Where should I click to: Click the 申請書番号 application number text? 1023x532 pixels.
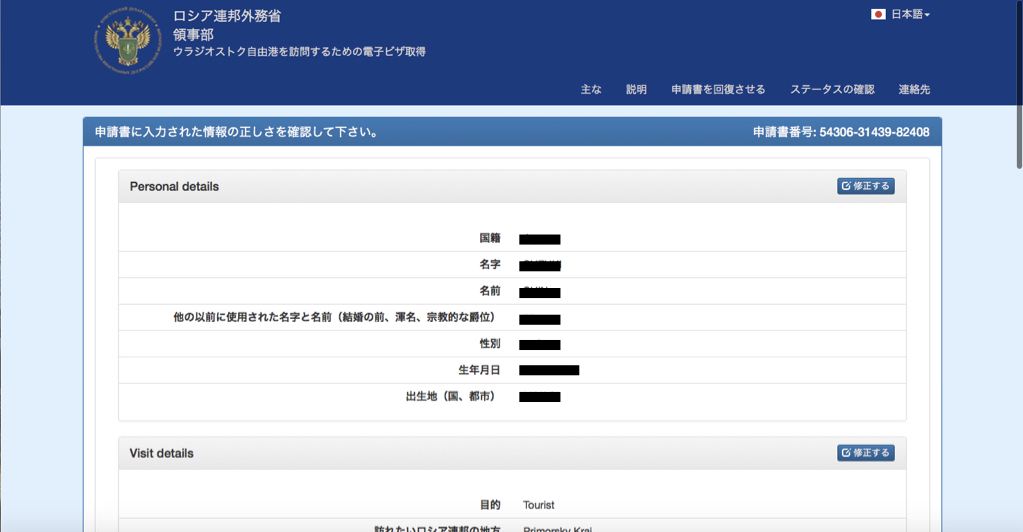pos(841,132)
